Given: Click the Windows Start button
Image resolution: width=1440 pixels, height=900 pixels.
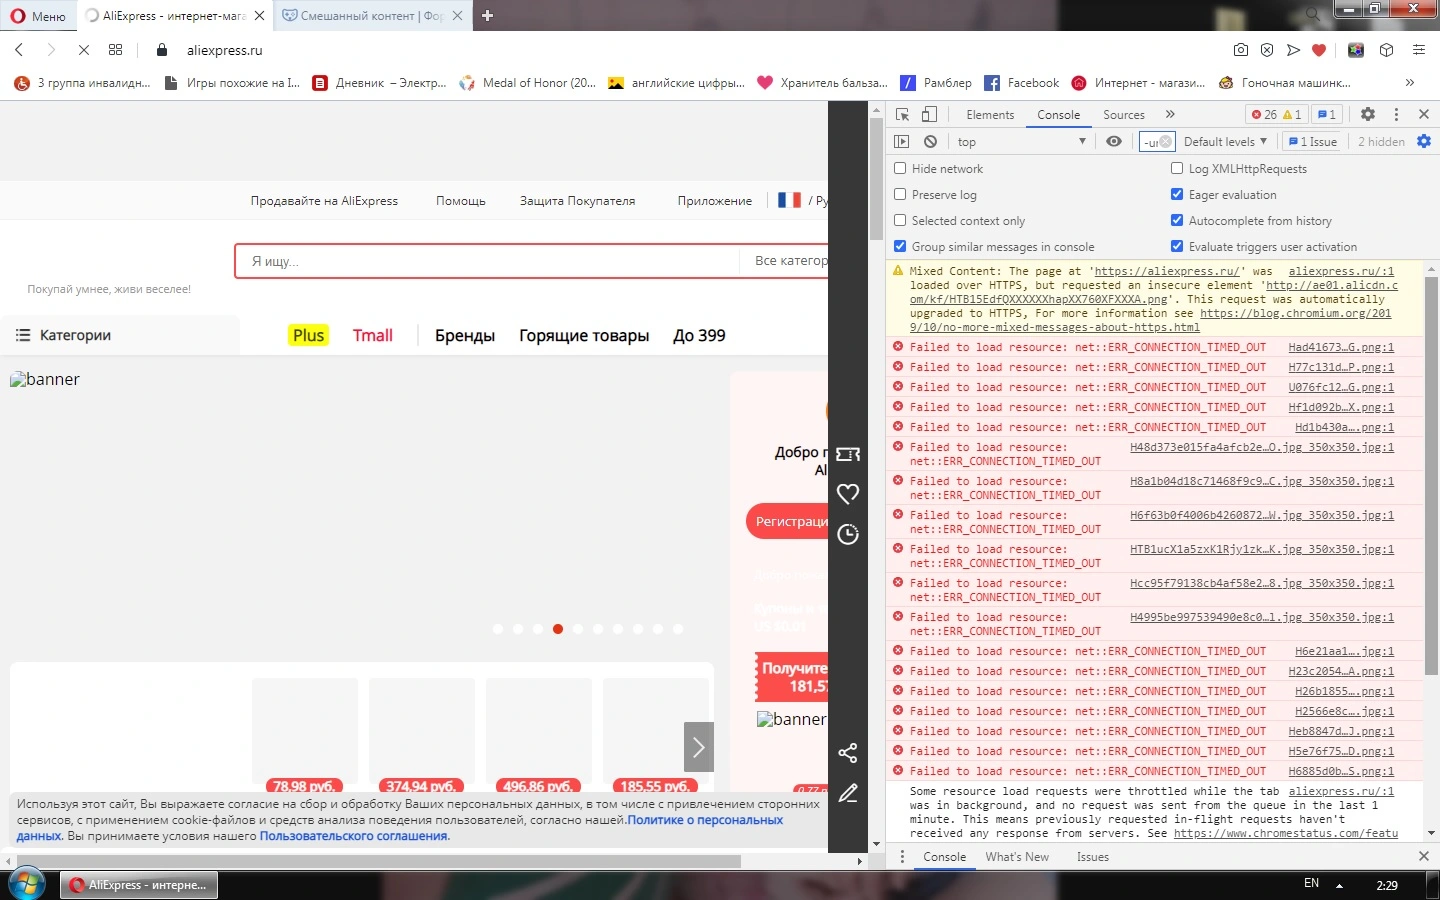Looking at the screenshot, I should 26,885.
